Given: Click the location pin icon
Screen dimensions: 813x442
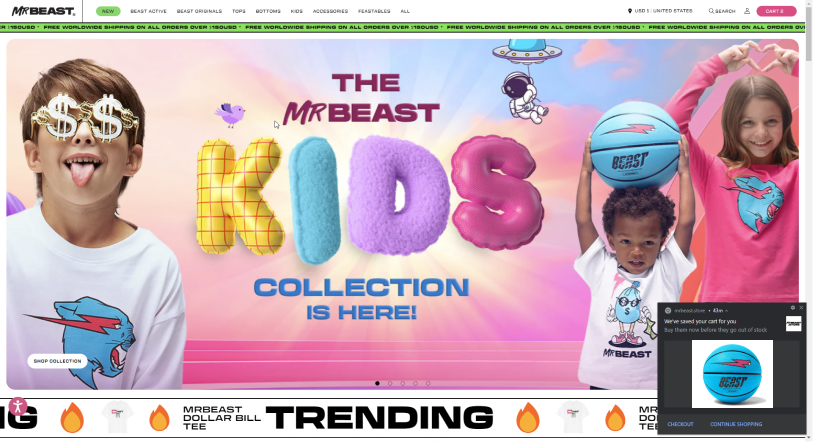Looking at the screenshot, I should (630, 11).
